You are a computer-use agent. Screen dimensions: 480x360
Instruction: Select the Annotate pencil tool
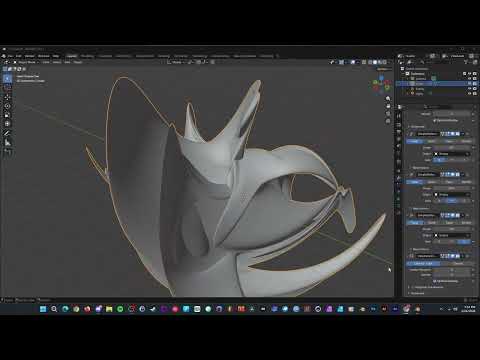[7, 133]
